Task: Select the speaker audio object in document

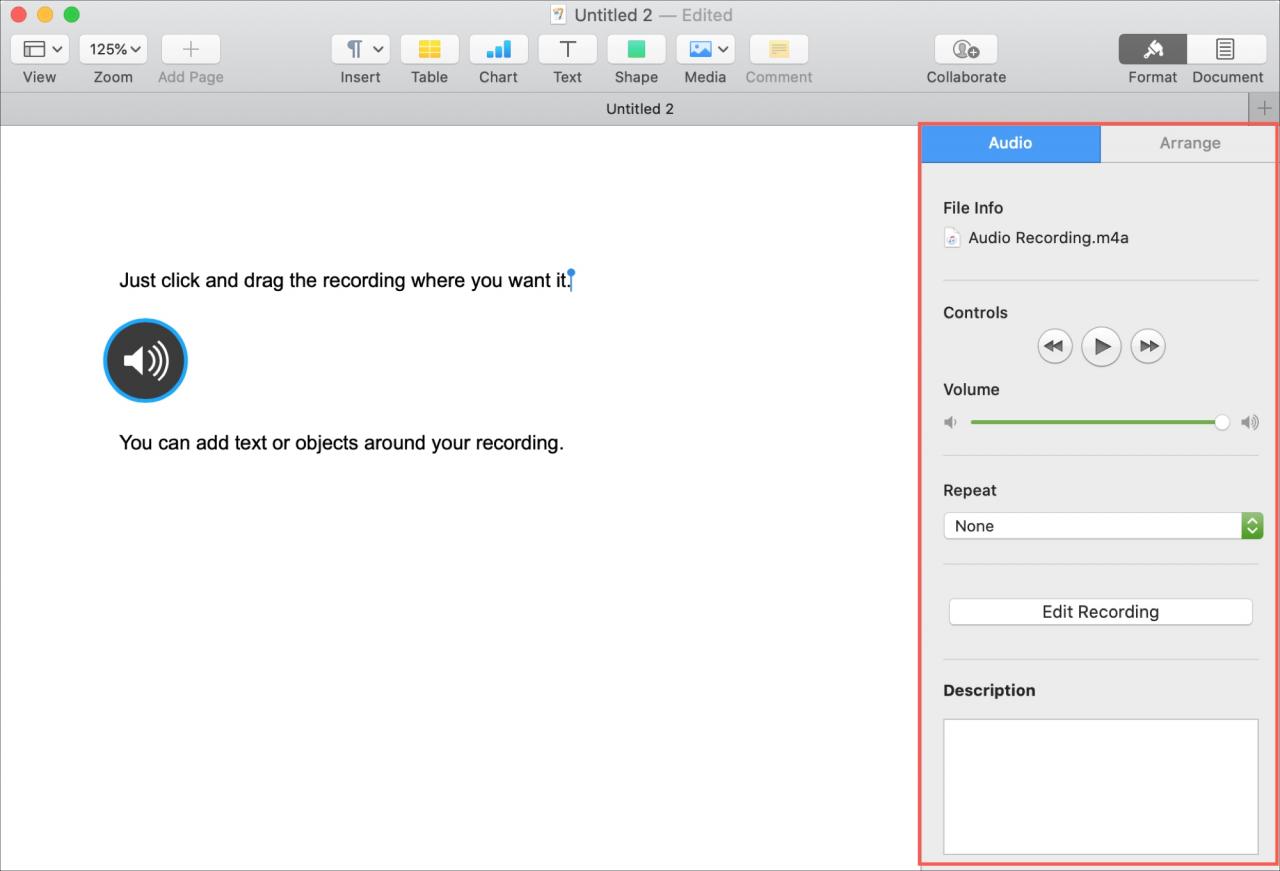Action: (145, 360)
